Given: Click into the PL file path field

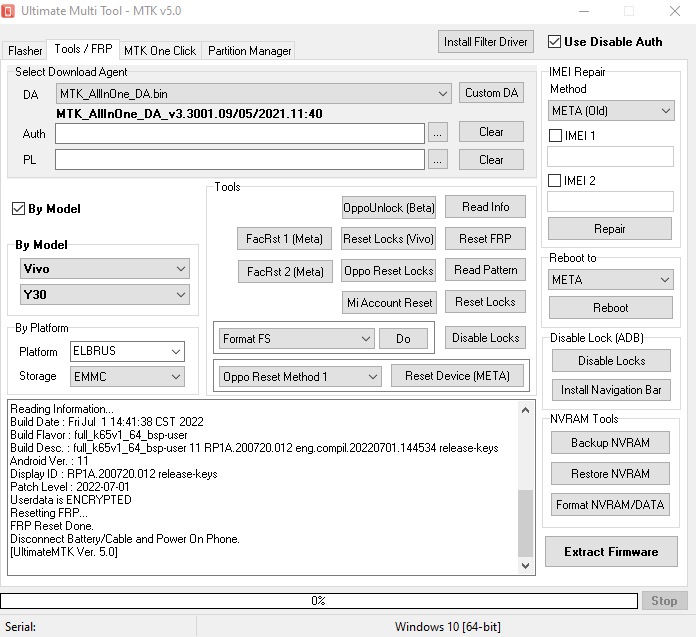Looking at the screenshot, I should 240,159.
